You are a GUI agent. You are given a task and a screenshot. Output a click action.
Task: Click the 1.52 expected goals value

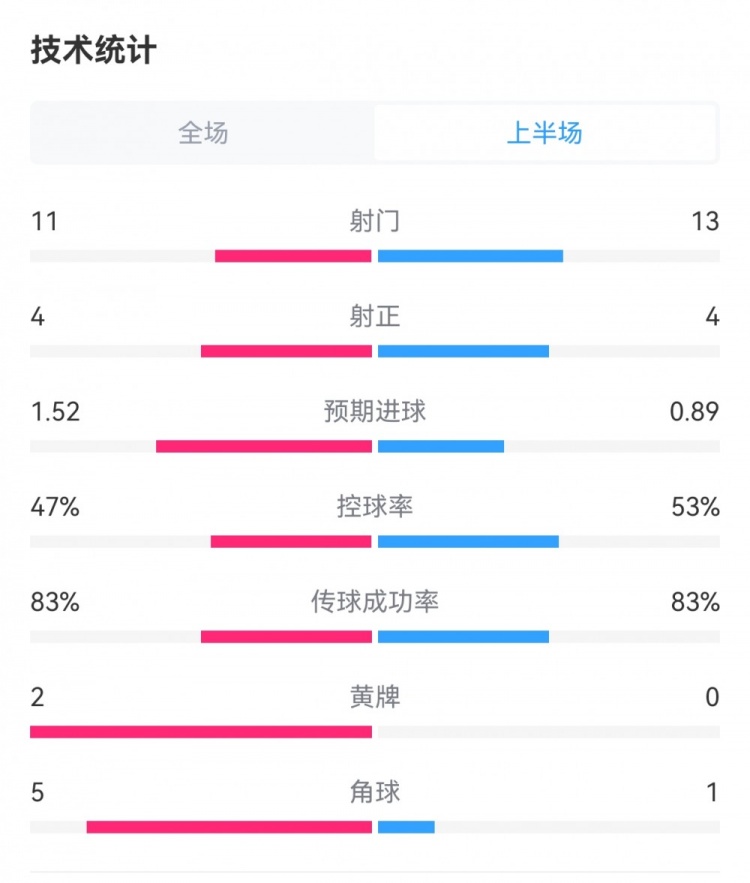click(55, 411)
